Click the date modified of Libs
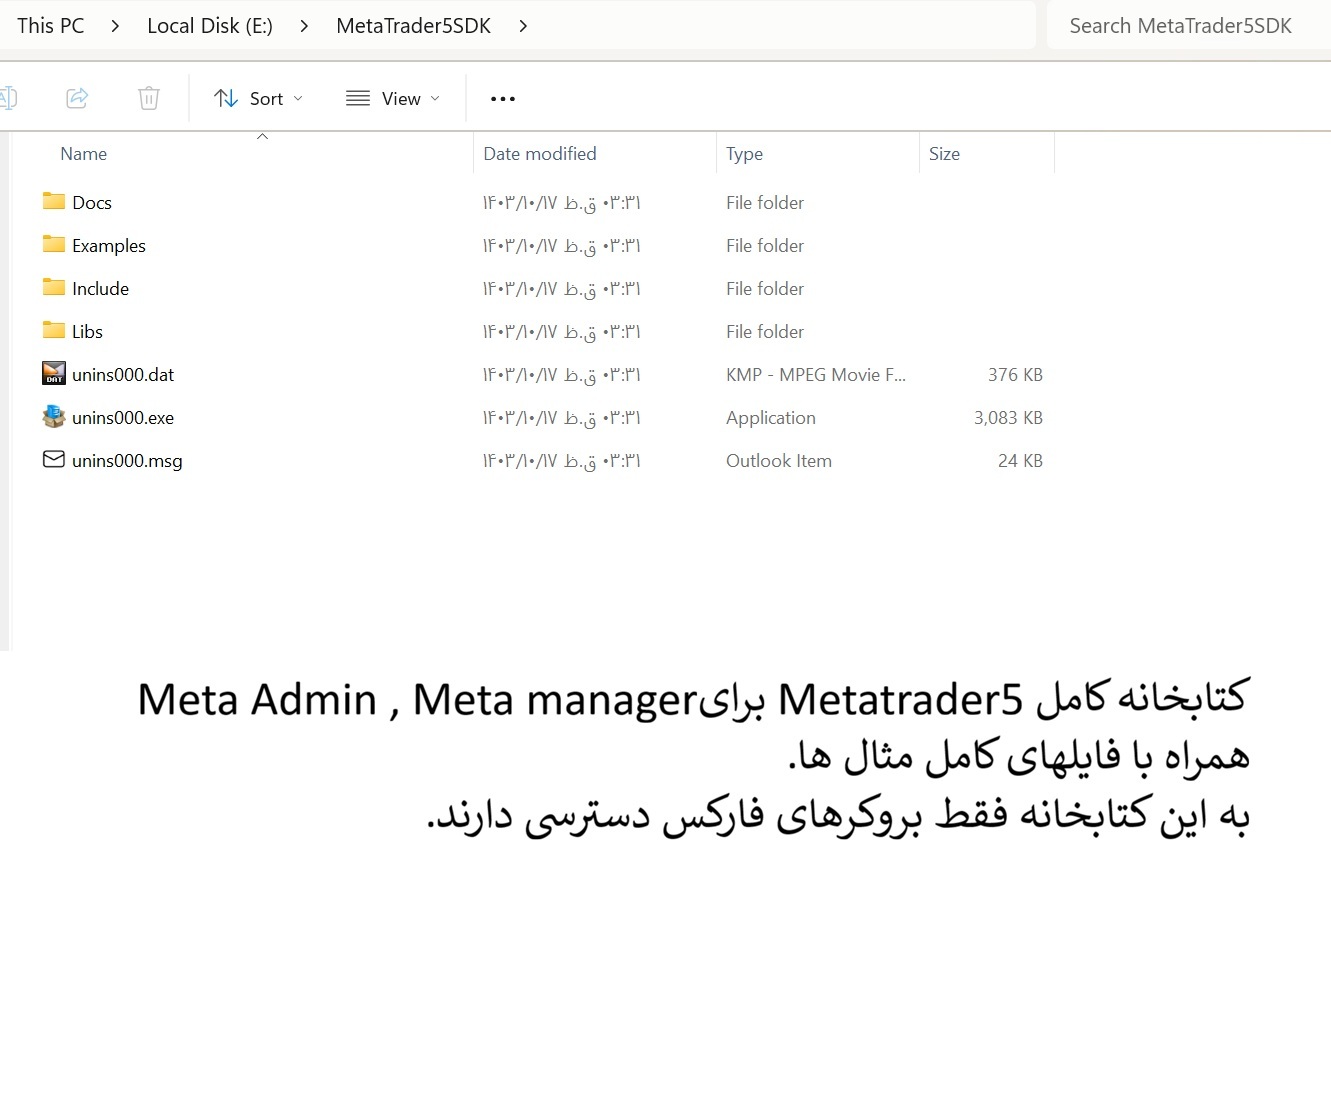The width and height of the screenshot is (1331, 1118). (562, 331)
